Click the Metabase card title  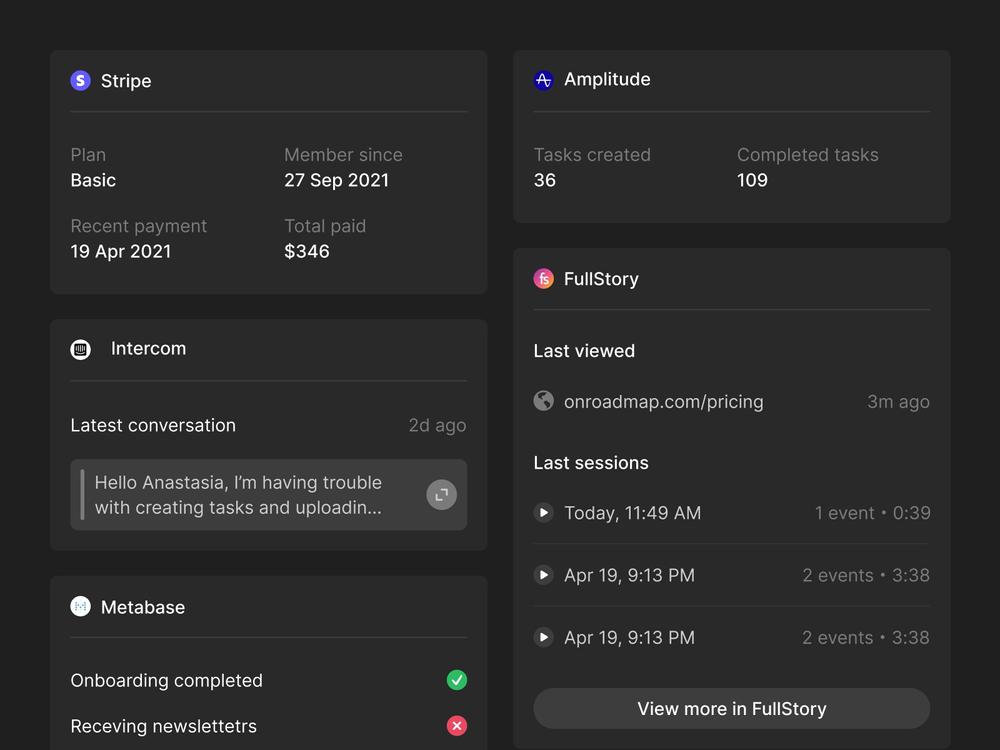point(143,607)
